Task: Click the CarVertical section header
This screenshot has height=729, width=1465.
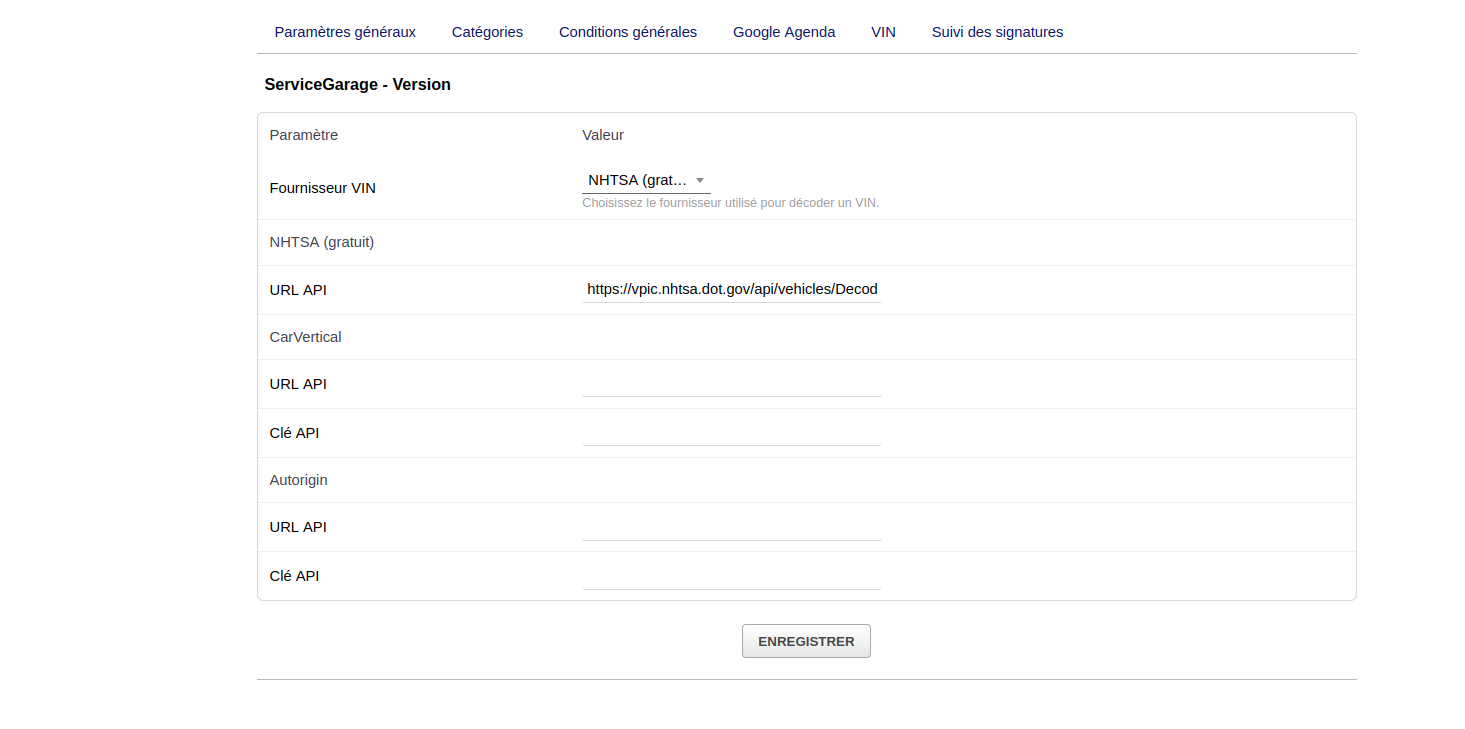Action: click(305, 337)
